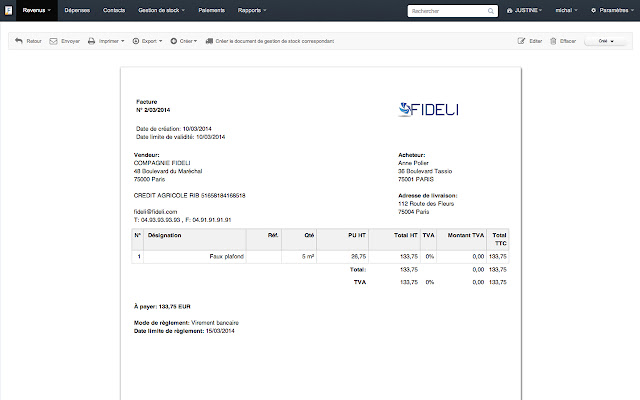Send invoice with Envoyer label
This screenshot has width=640, height=400.
[x=70, y=41]
